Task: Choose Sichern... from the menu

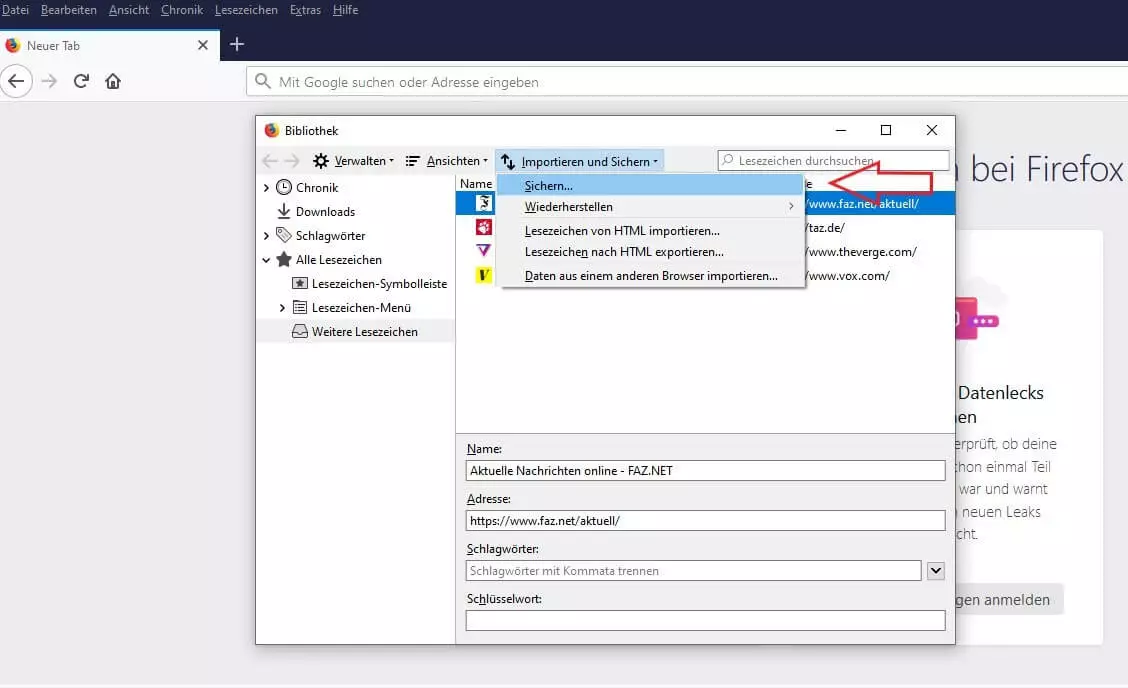Action: tap(549, 186)
